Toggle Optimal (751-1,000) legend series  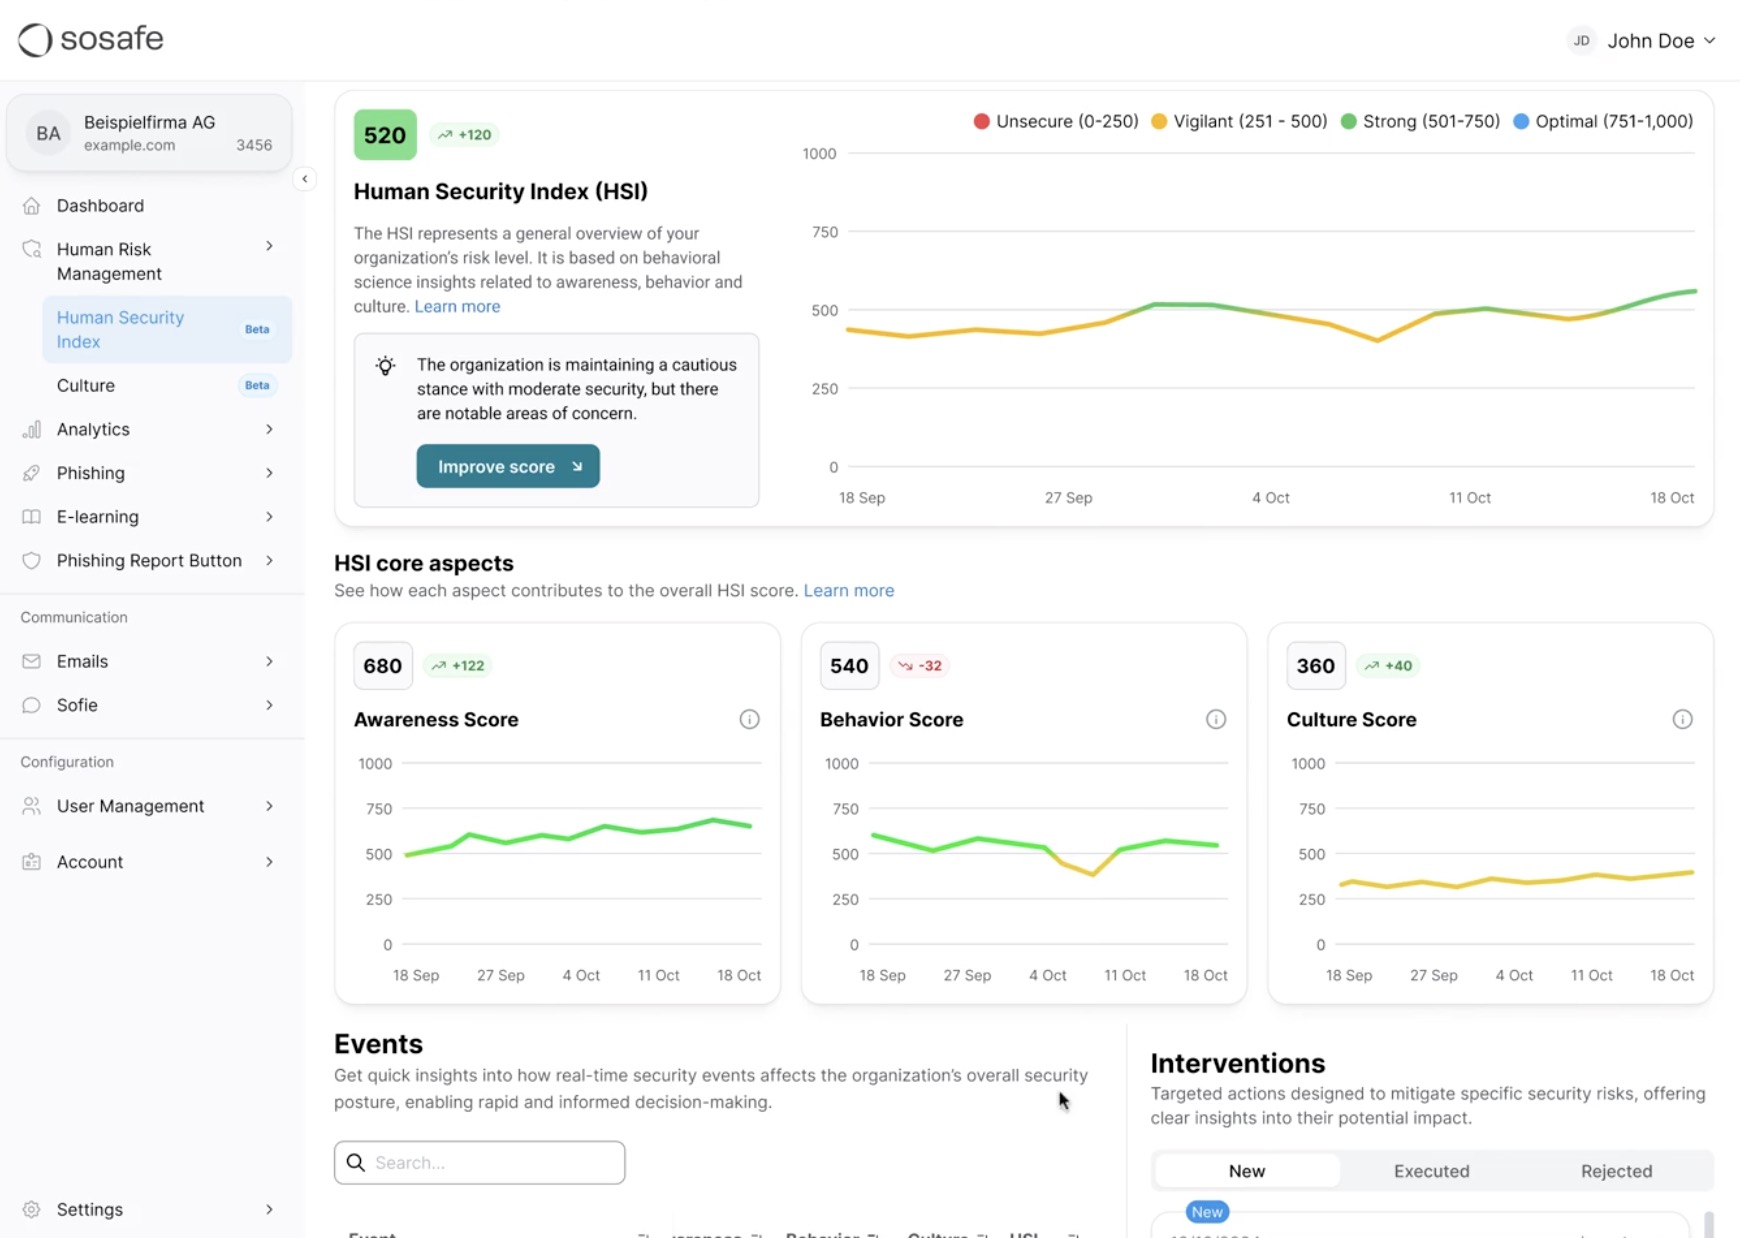point(1603,121)
